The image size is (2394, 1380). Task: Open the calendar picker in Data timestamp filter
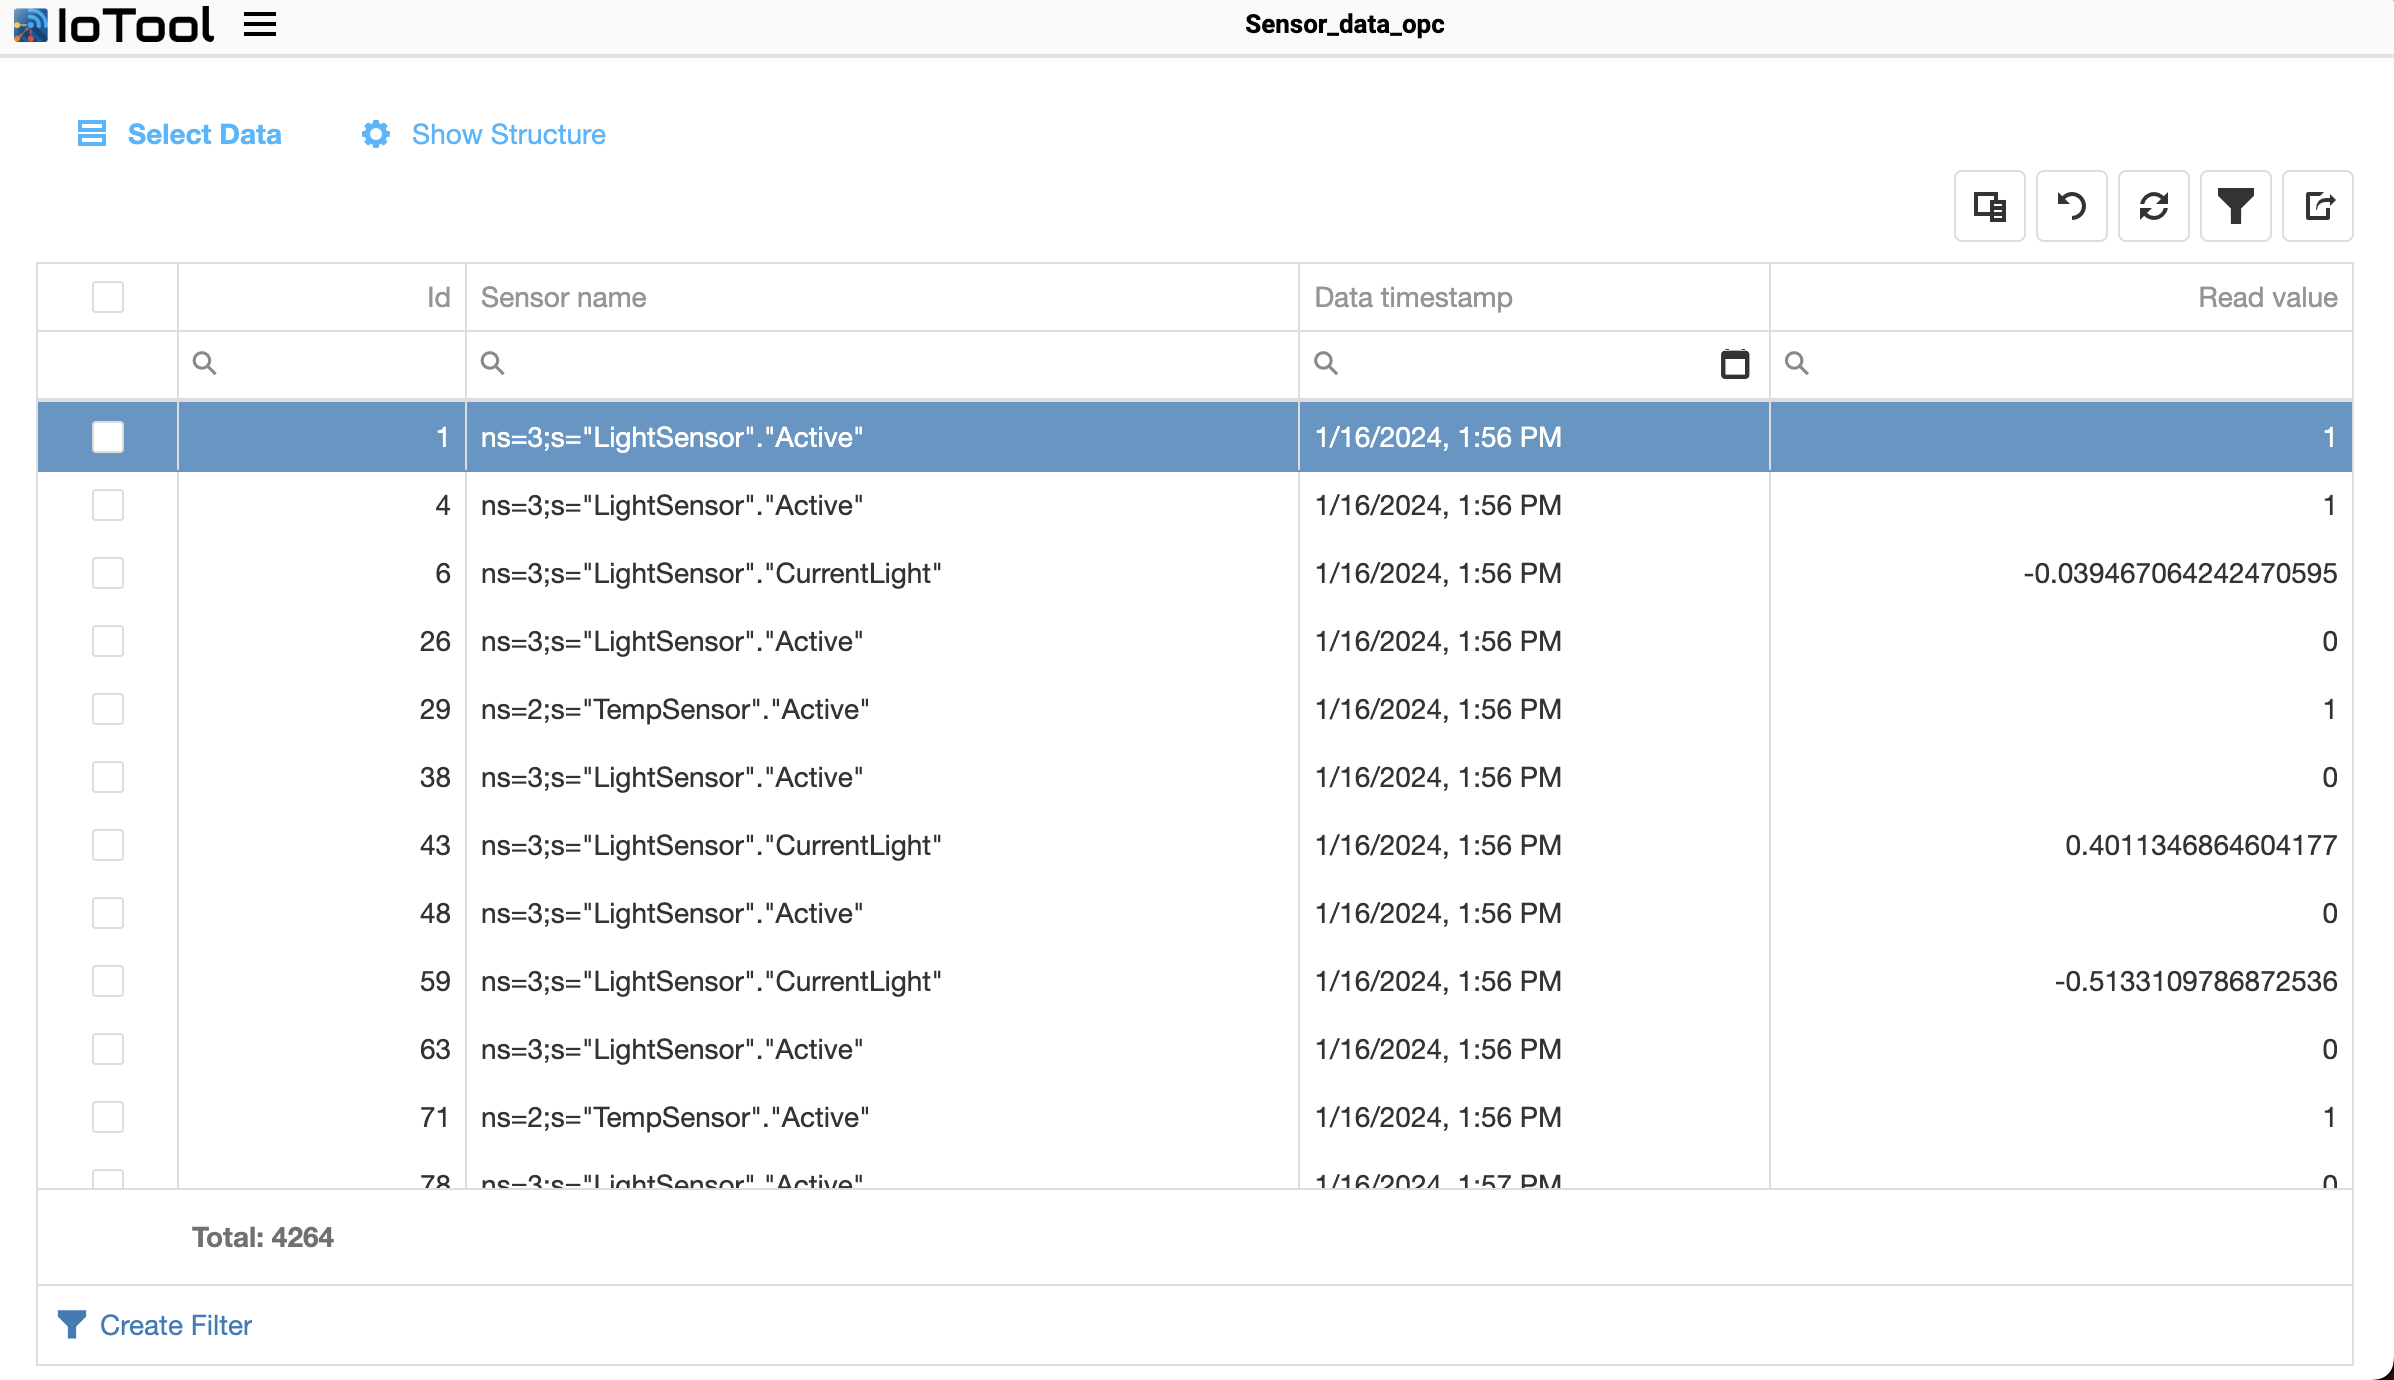pos(1735,364)
